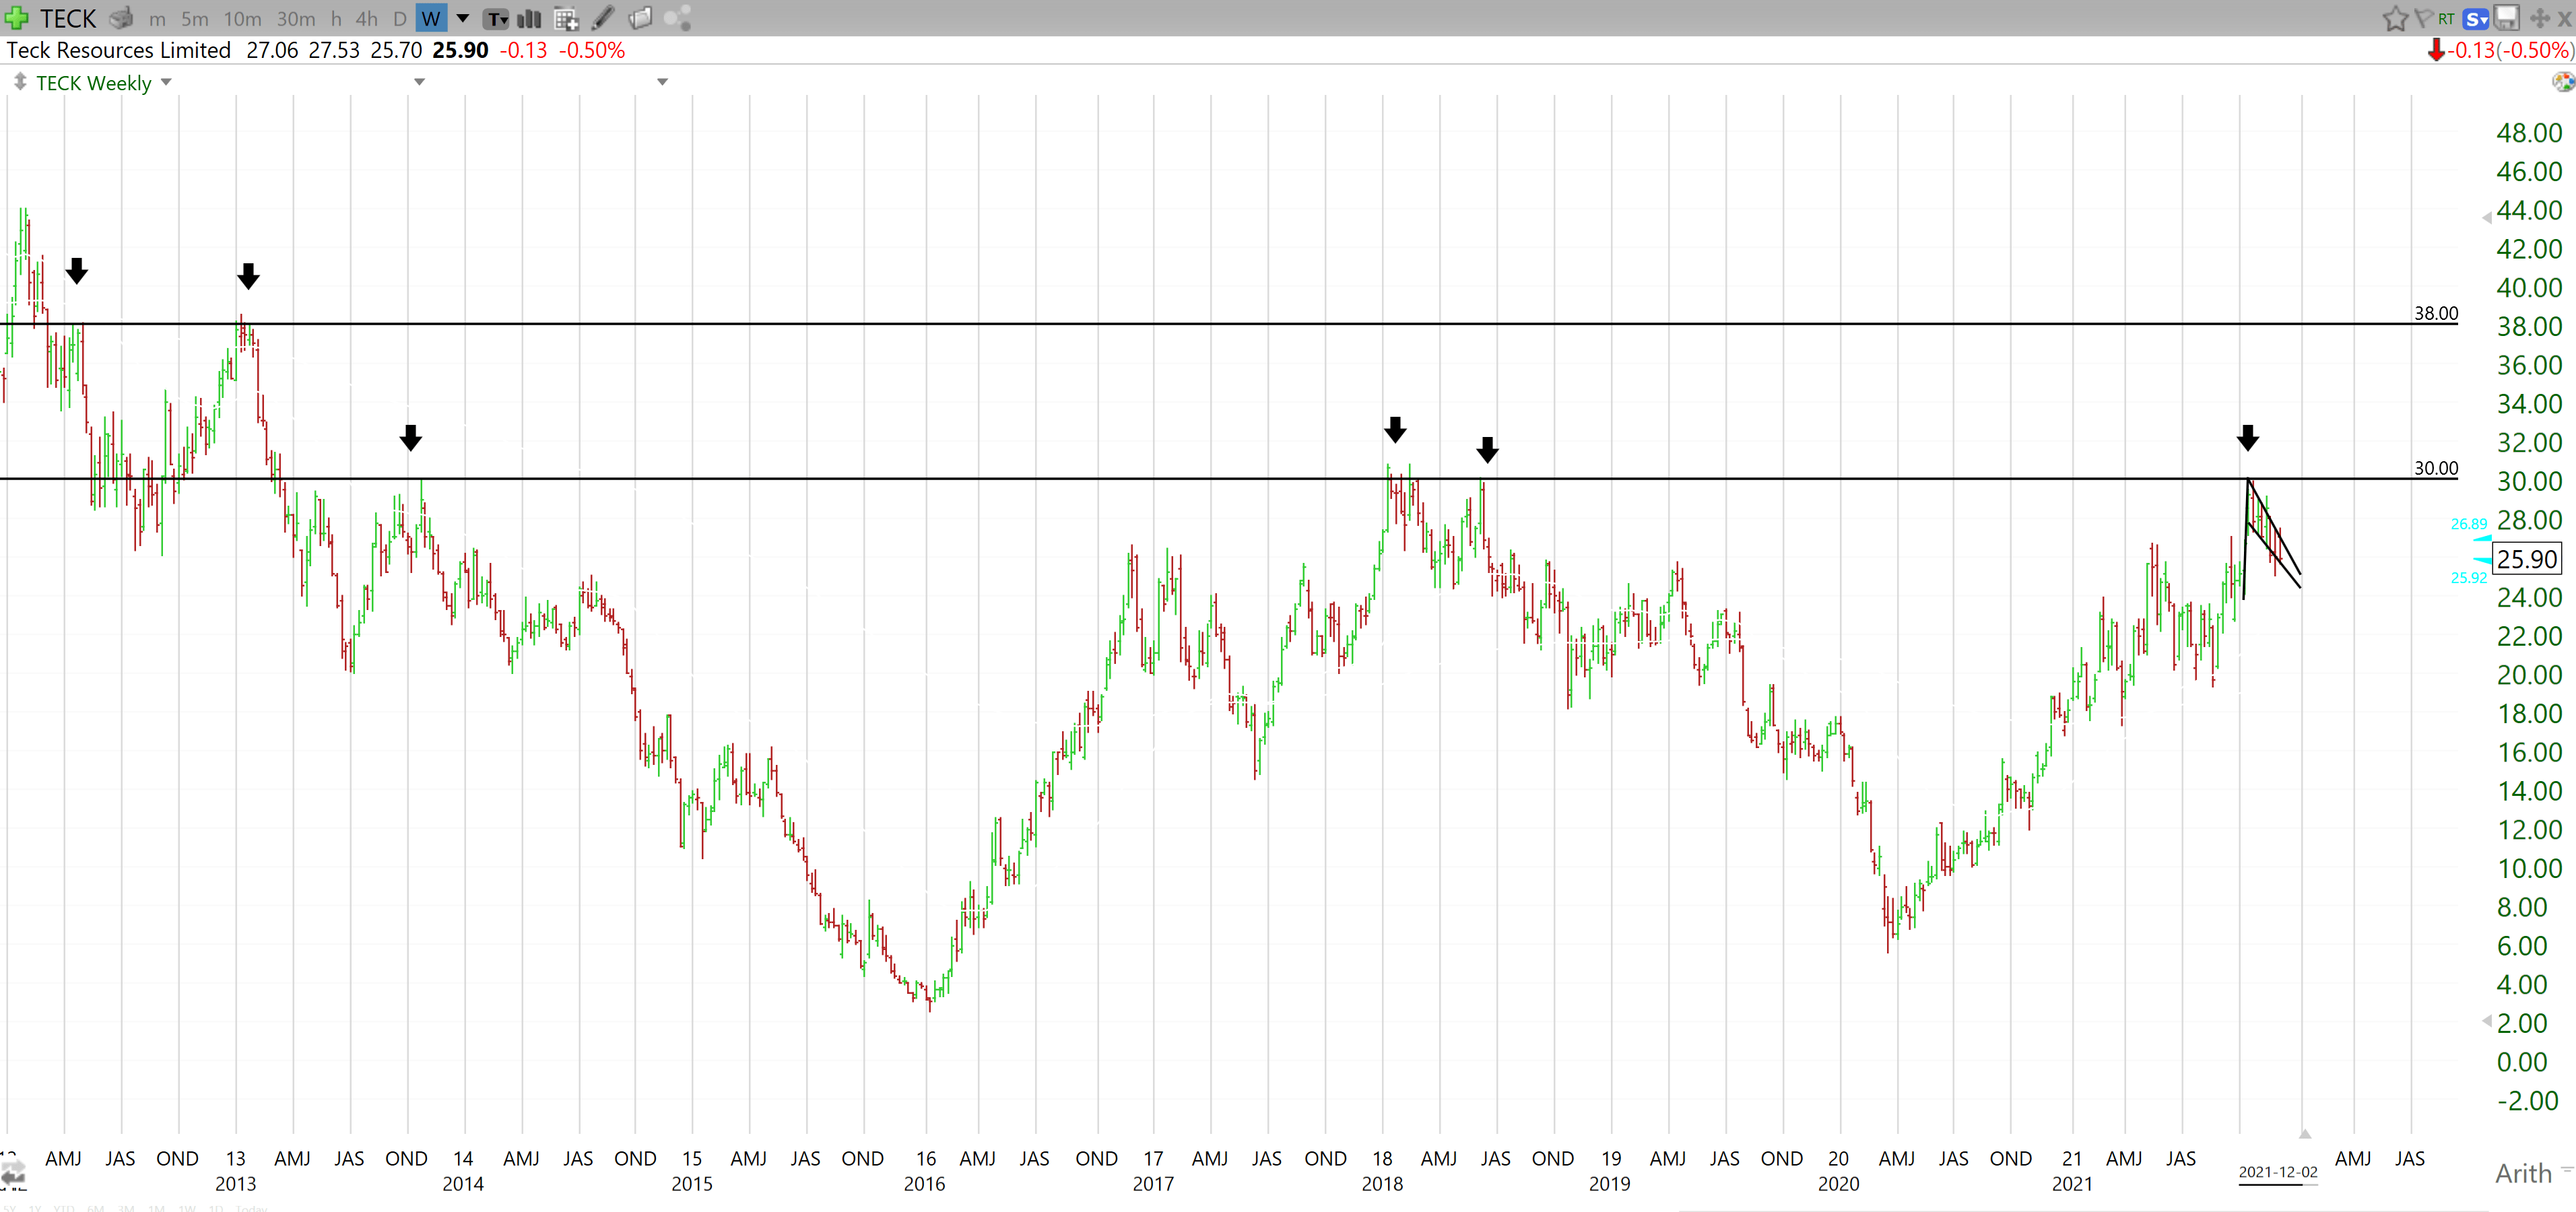Select the hourly 'h' timeframe
2576x1212 pixels.
[x=336, y=19]
